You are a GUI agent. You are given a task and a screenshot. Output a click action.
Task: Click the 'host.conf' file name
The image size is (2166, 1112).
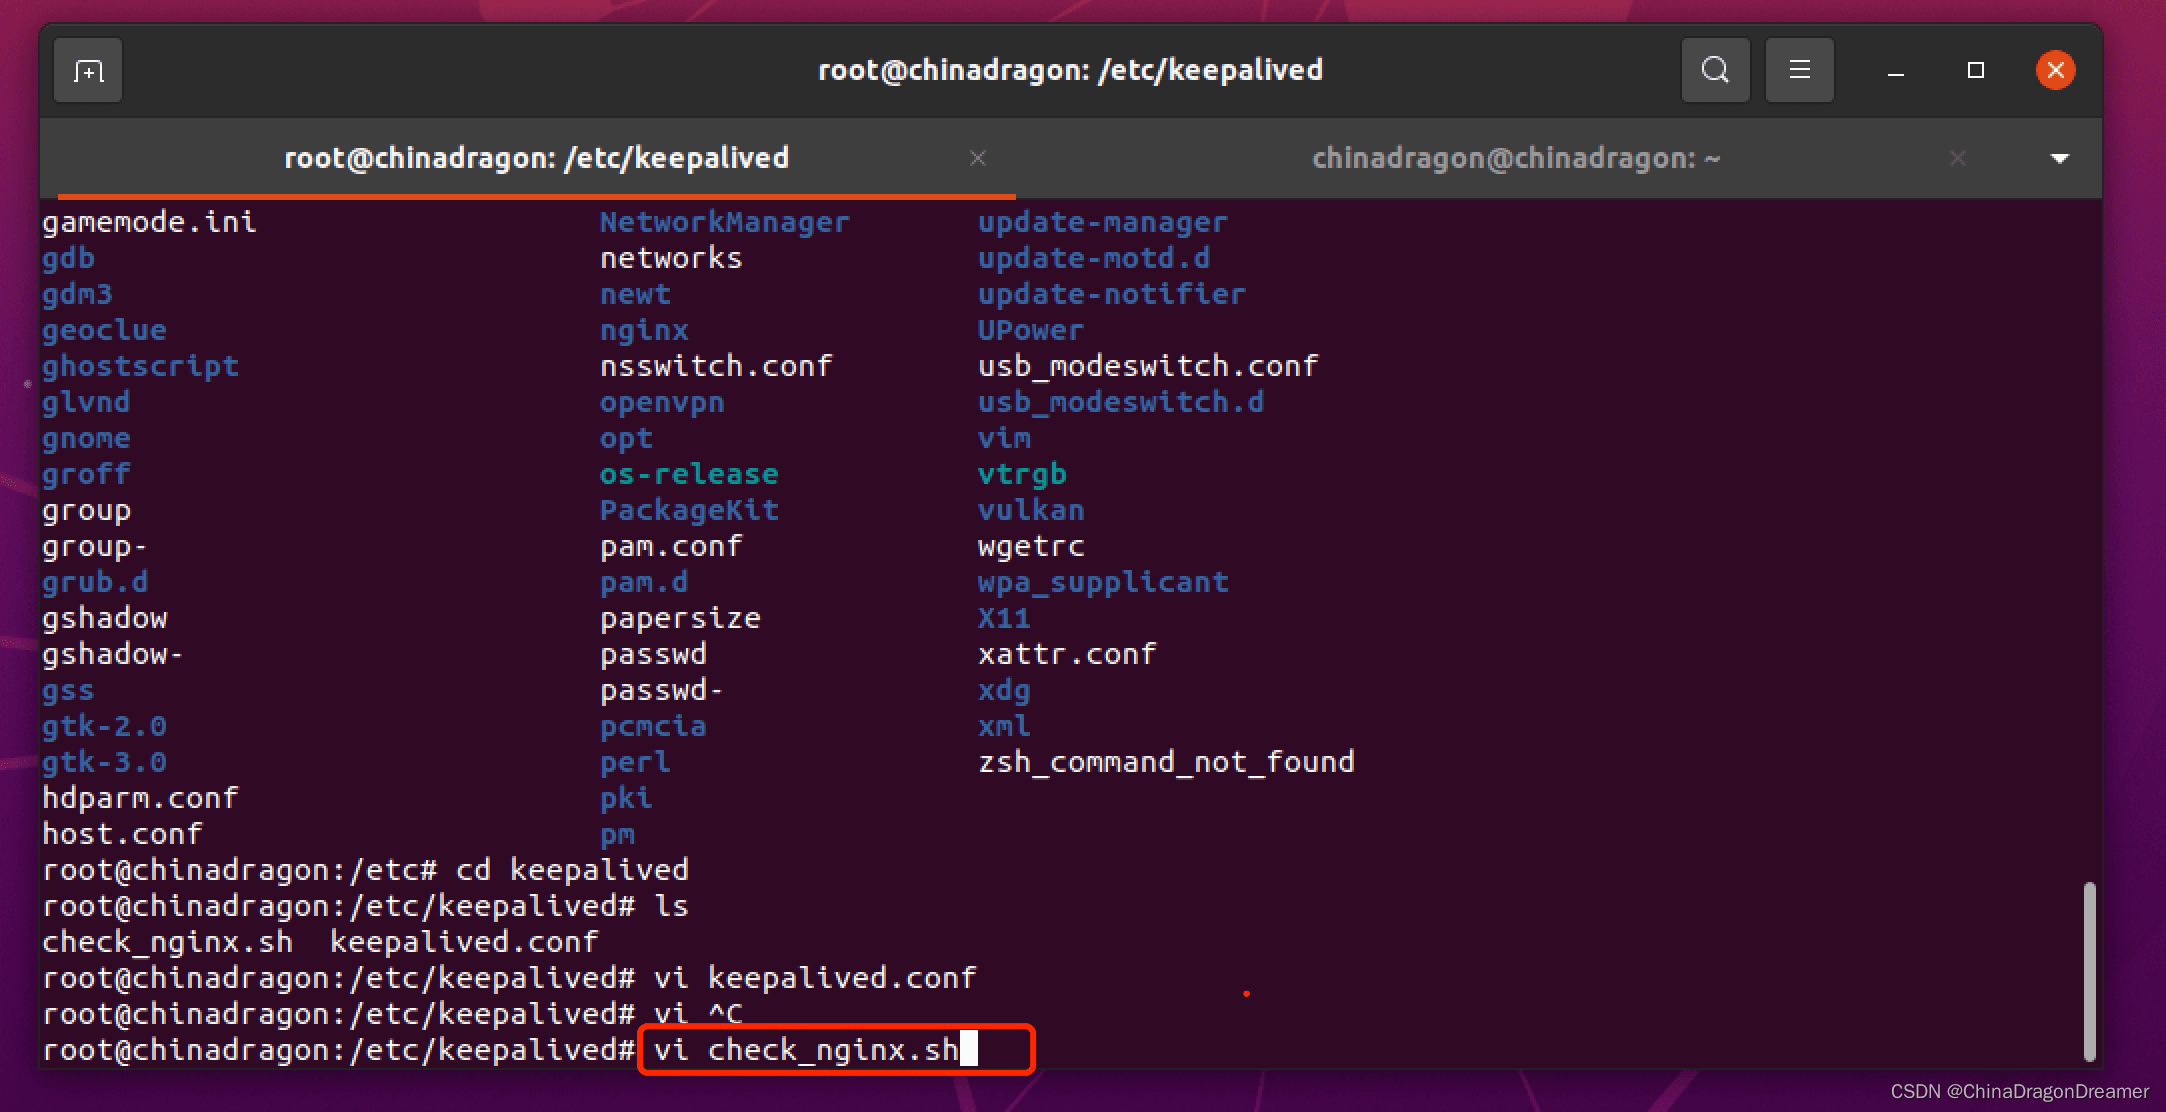click(x=122, y=834)
